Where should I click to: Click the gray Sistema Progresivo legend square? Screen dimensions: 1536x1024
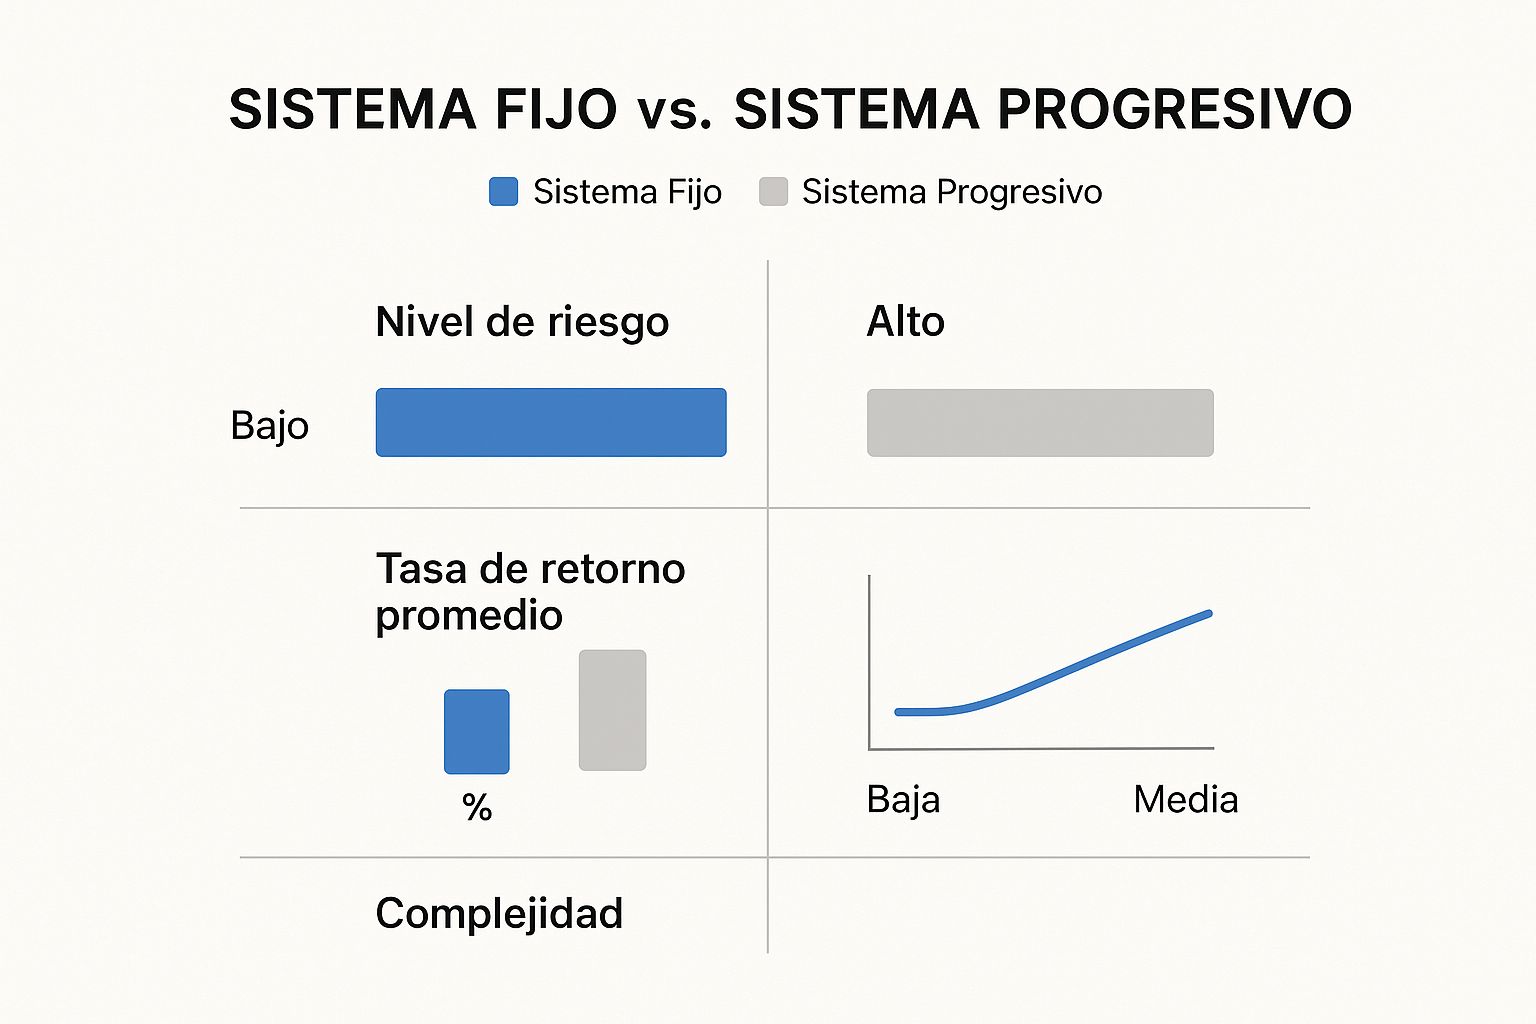pyautogui.click(x=773, y=191)
